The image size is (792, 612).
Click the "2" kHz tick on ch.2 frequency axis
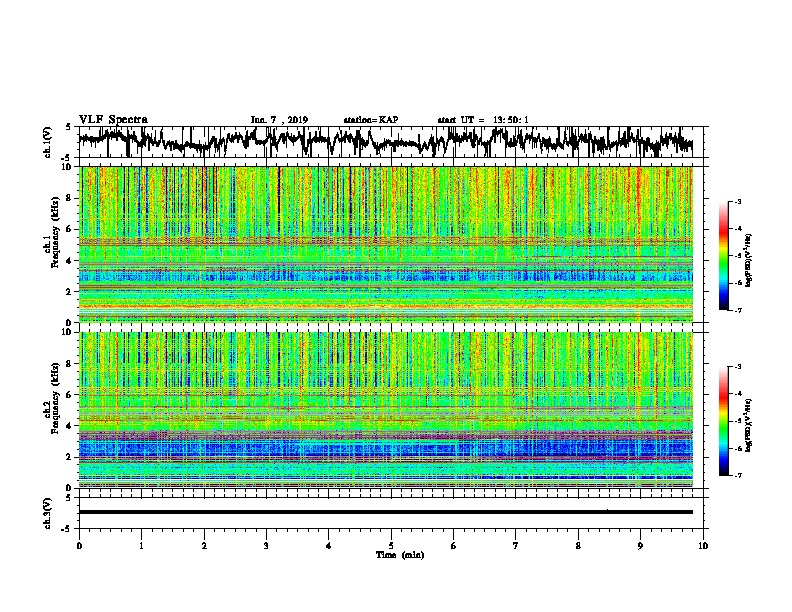[x=71, y=457]
